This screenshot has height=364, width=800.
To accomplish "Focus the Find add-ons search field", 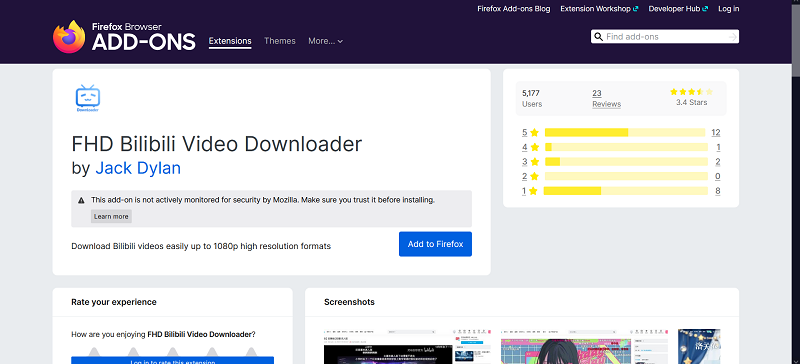I will (665, 37).
